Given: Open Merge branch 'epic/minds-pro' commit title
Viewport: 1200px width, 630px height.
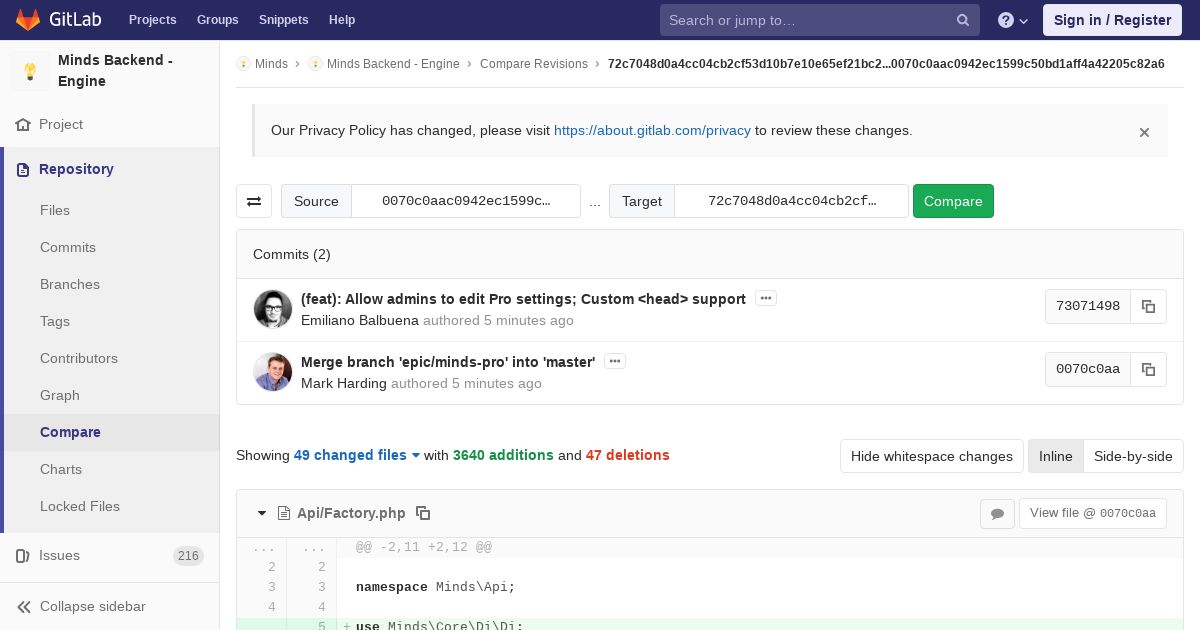Looking at the screenshot, I should click(x=448, y=362).
